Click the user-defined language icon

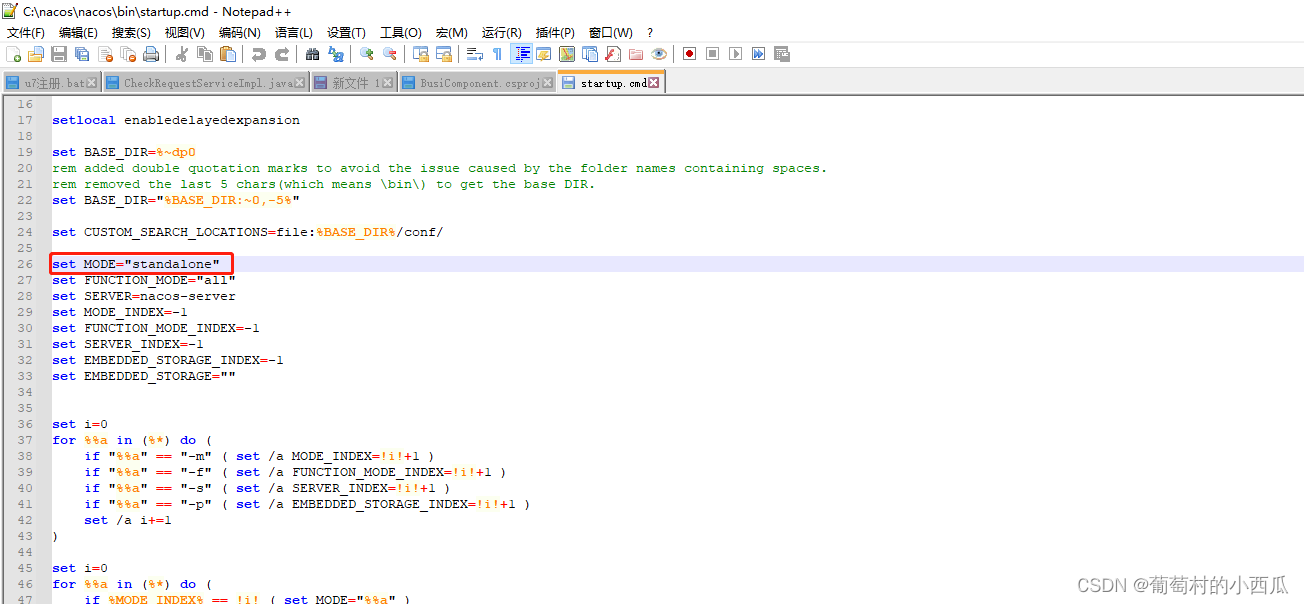(544, 54)
